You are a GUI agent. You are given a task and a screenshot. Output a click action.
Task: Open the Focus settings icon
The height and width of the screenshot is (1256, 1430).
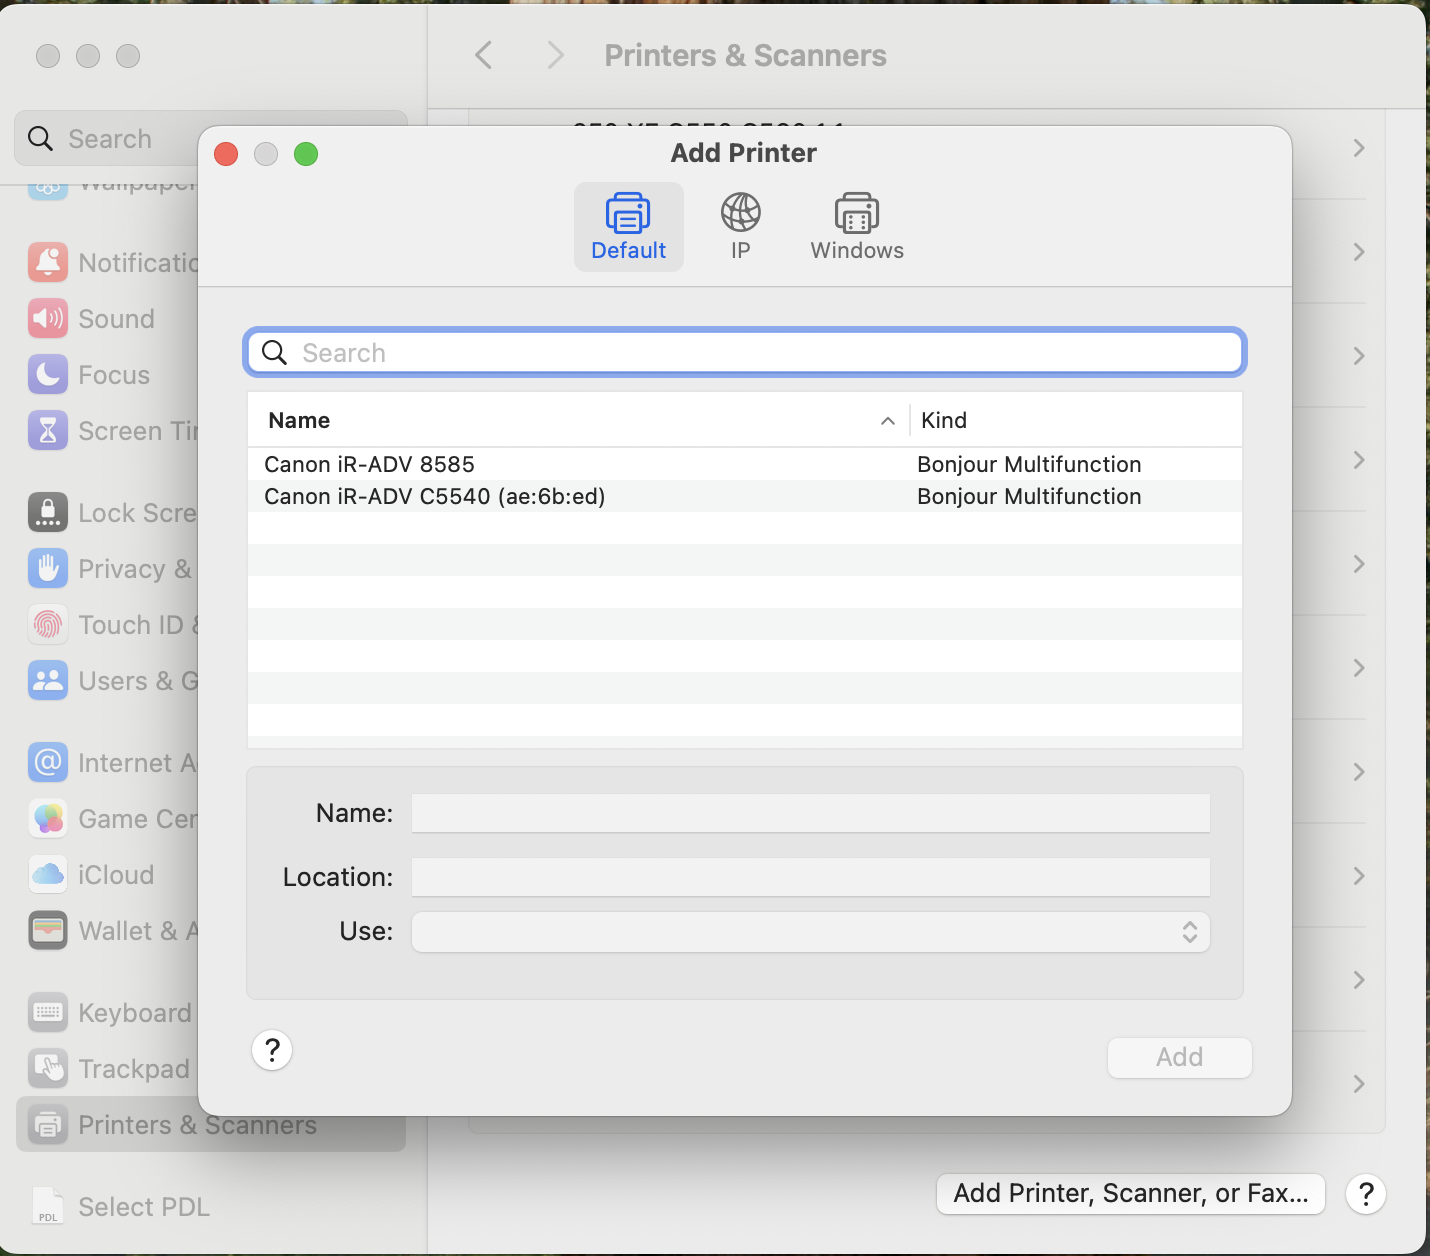[47, 374]
